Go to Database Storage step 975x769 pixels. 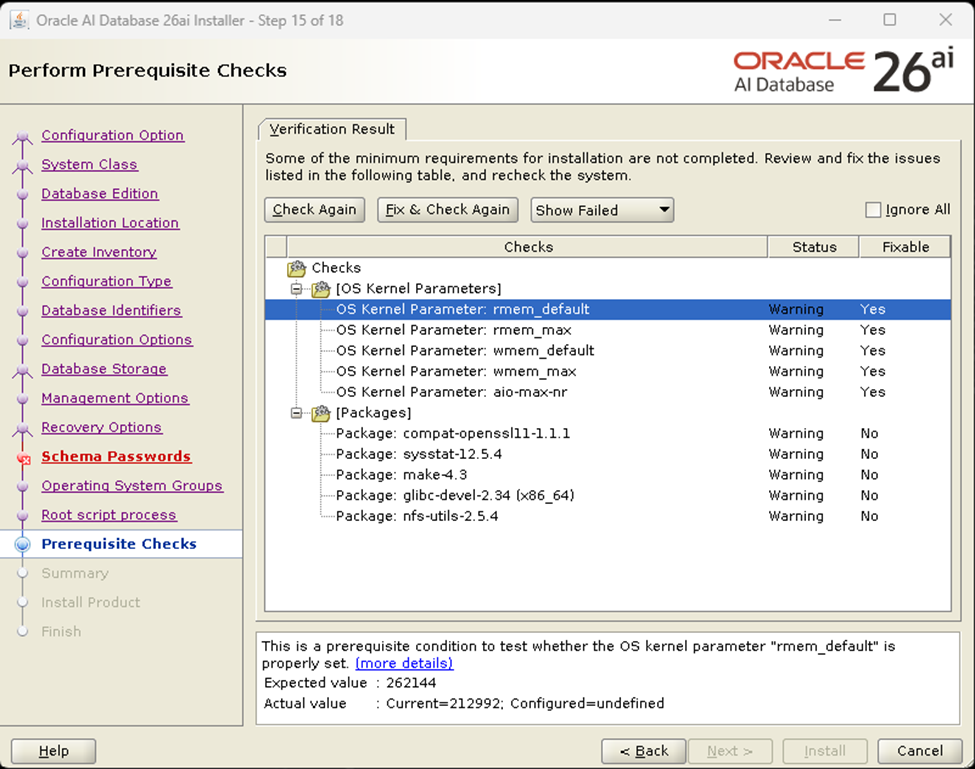tap(104, 369)
